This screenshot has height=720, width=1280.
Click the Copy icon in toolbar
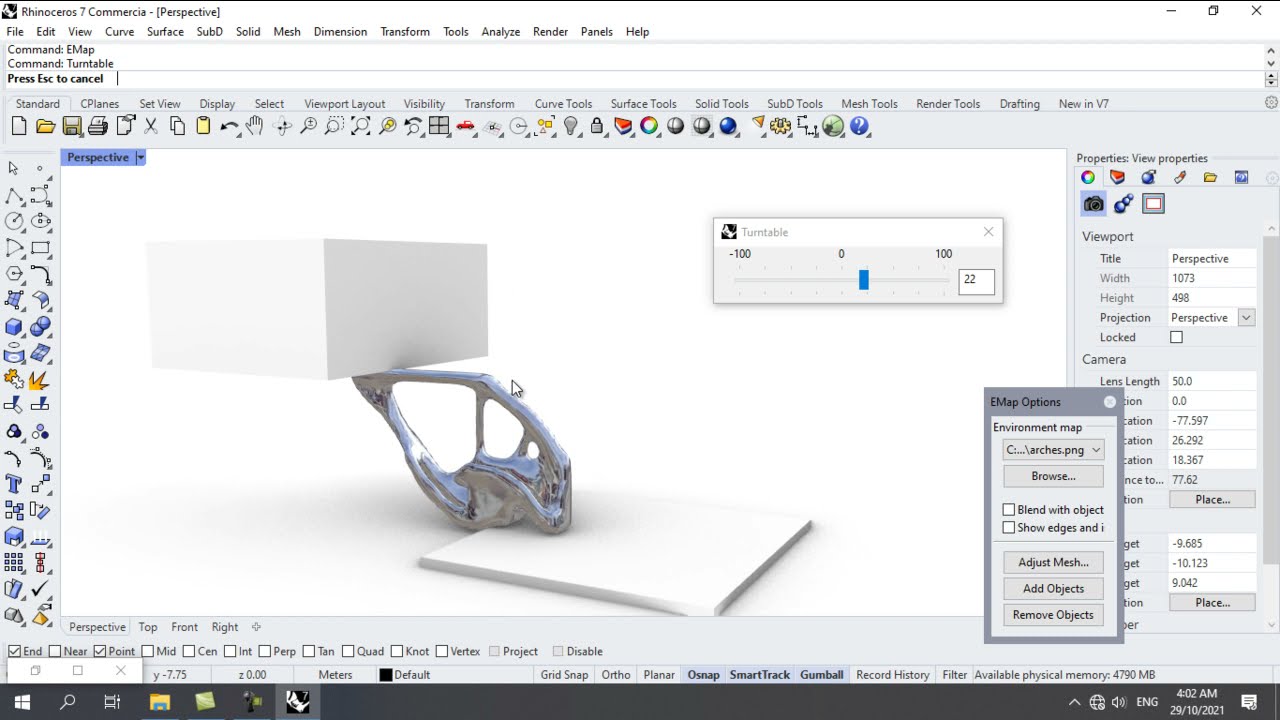tap(177, 126)
